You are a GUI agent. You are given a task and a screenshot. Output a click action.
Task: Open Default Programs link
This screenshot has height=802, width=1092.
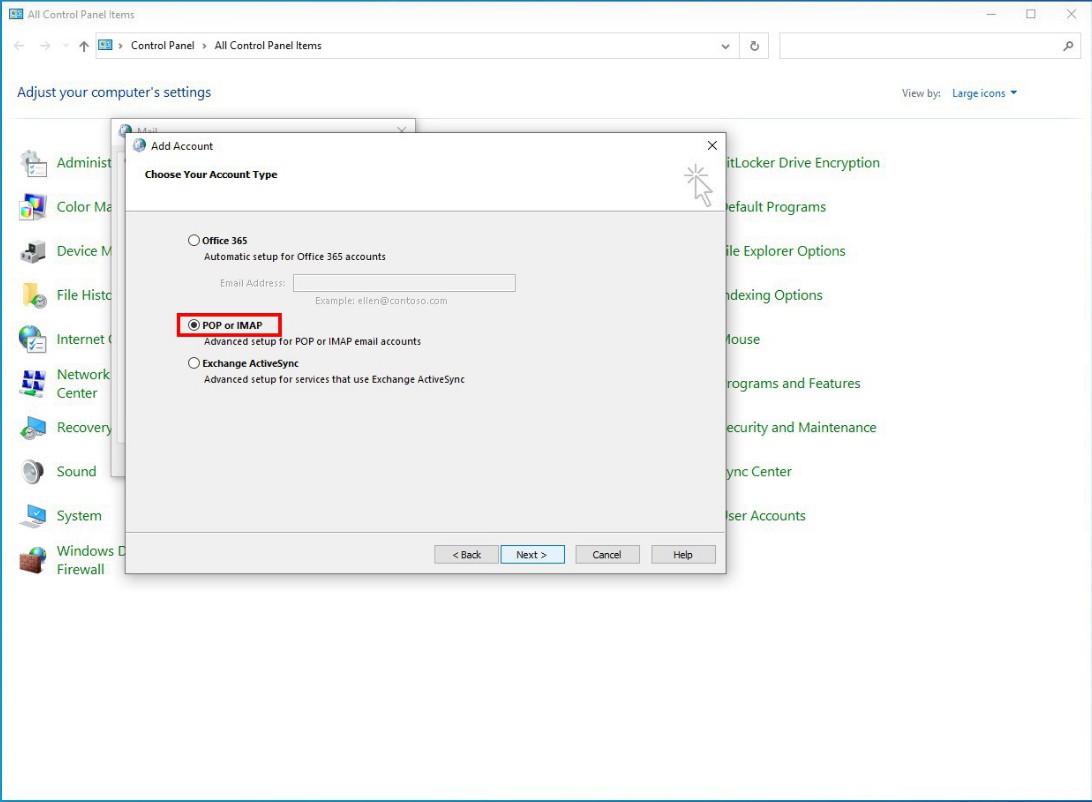pyautogui.click(x=776, y=207)
